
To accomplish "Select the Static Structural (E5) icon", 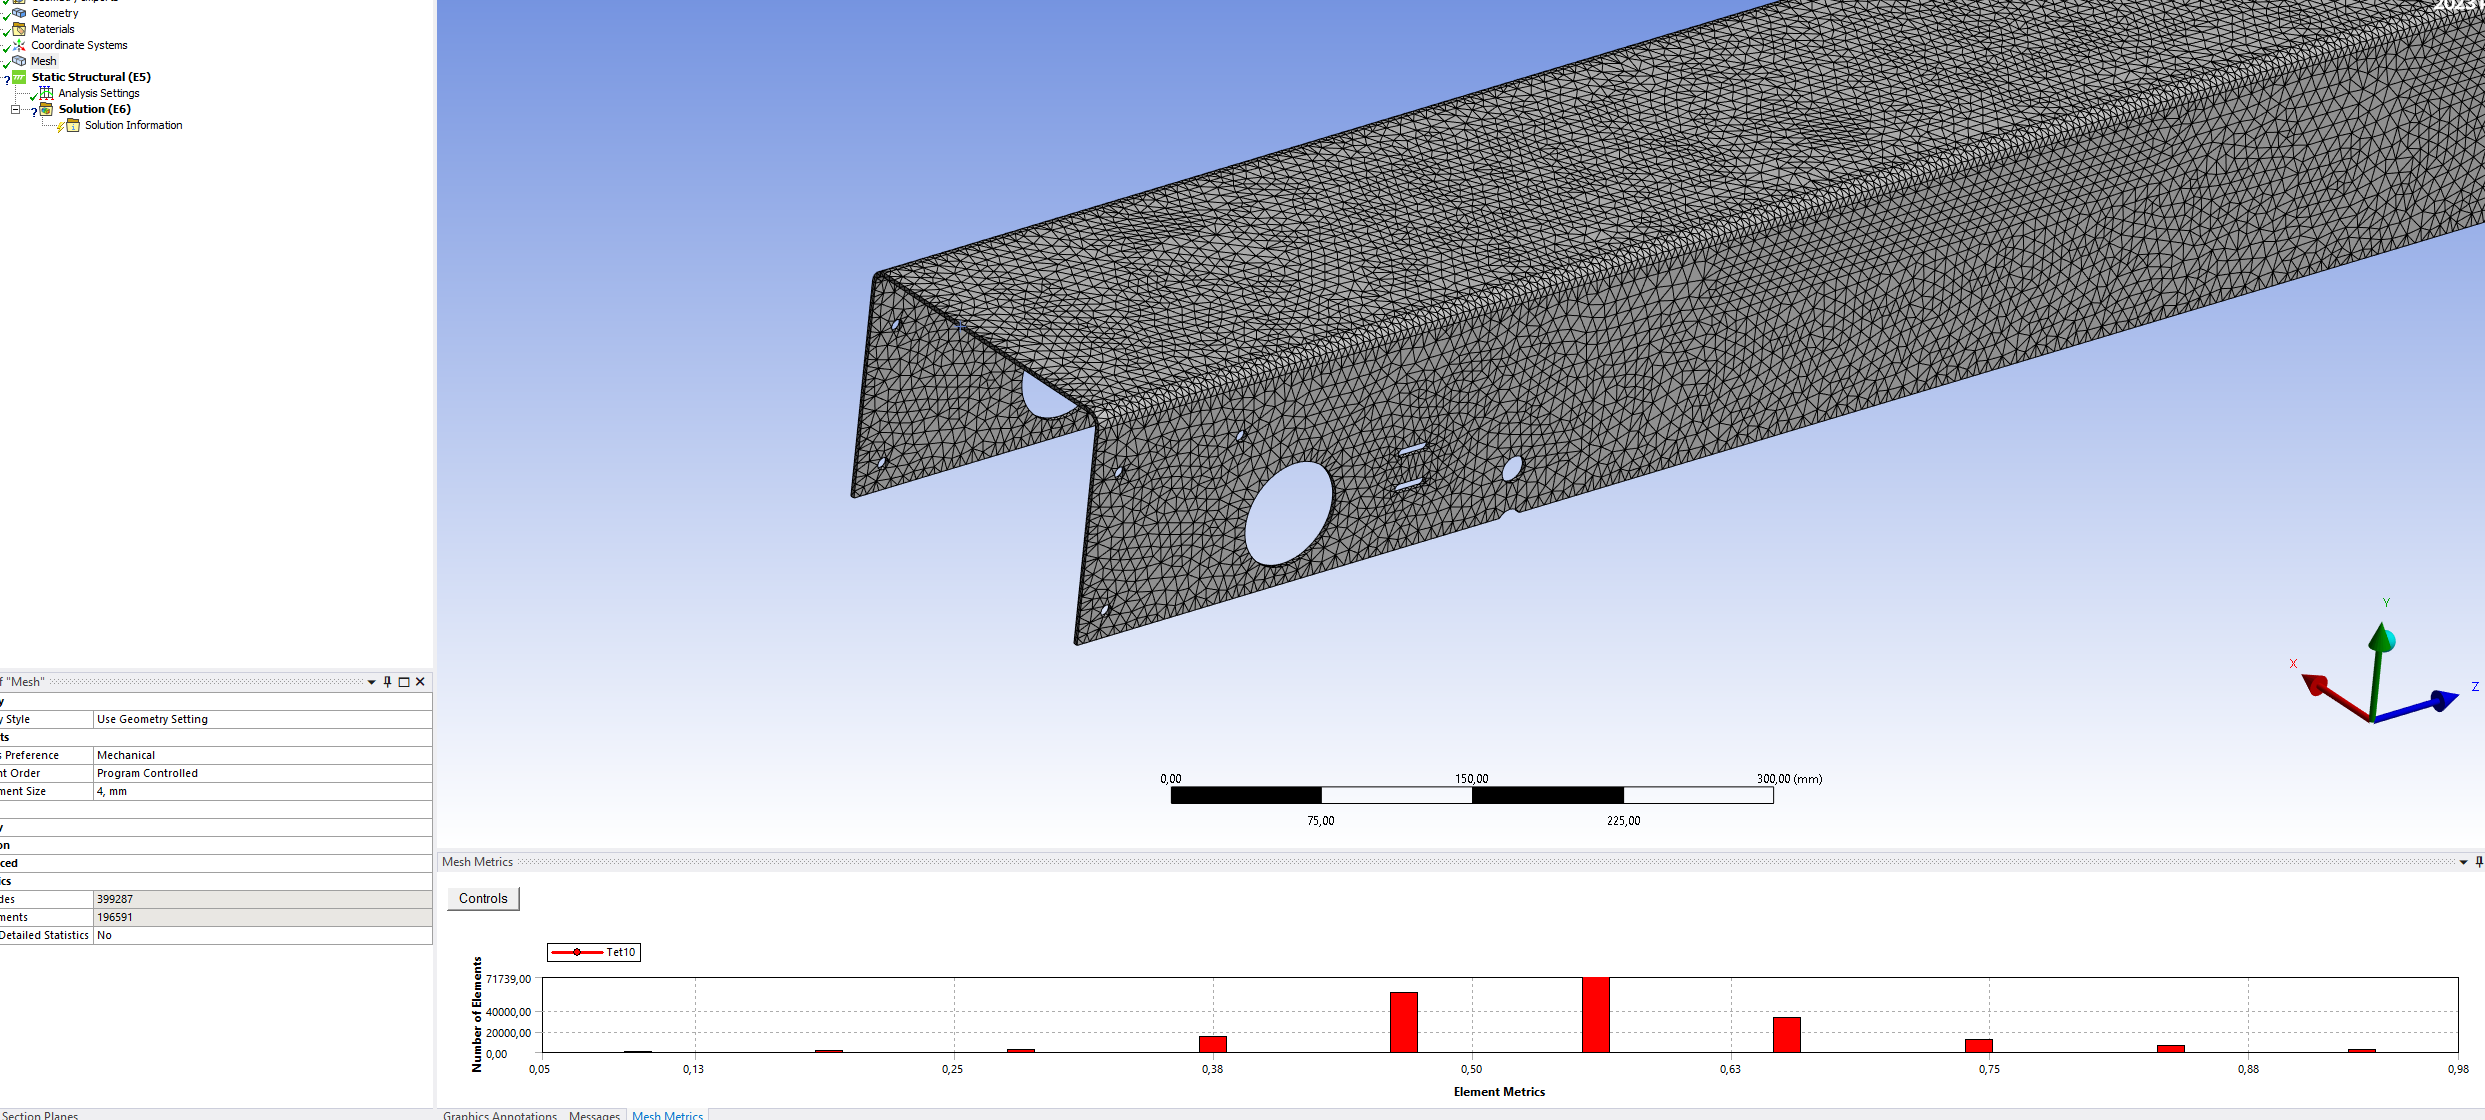I will point(19,77).
